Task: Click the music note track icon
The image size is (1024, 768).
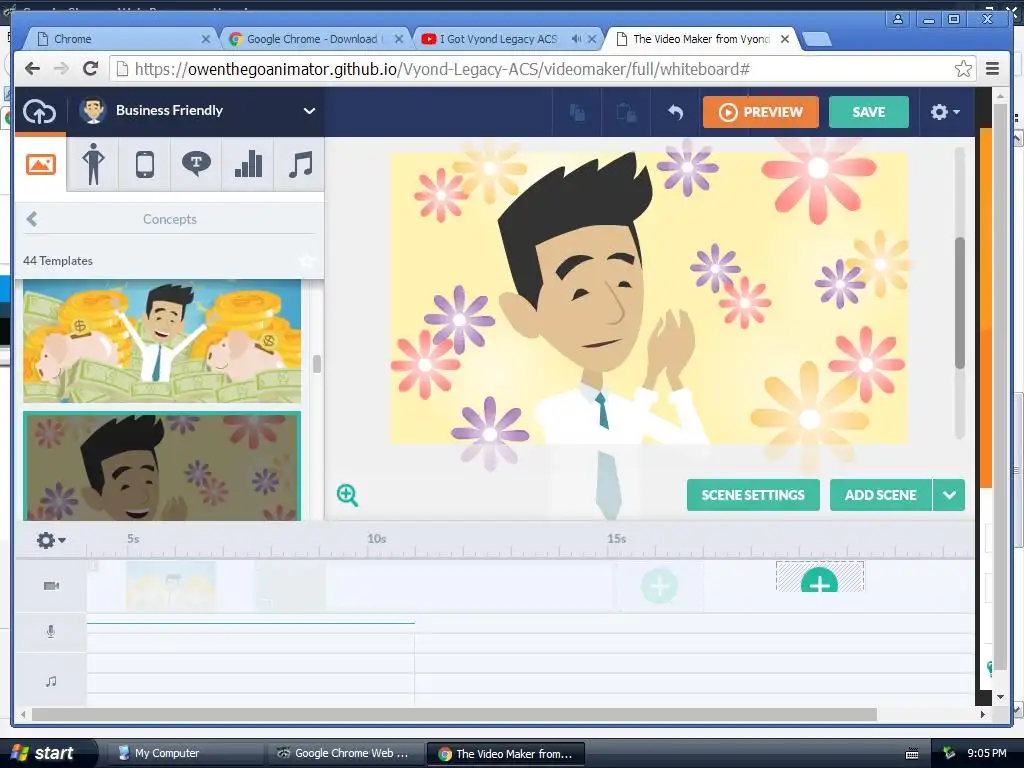Action: pyautogui.click(x=51, y=682)
